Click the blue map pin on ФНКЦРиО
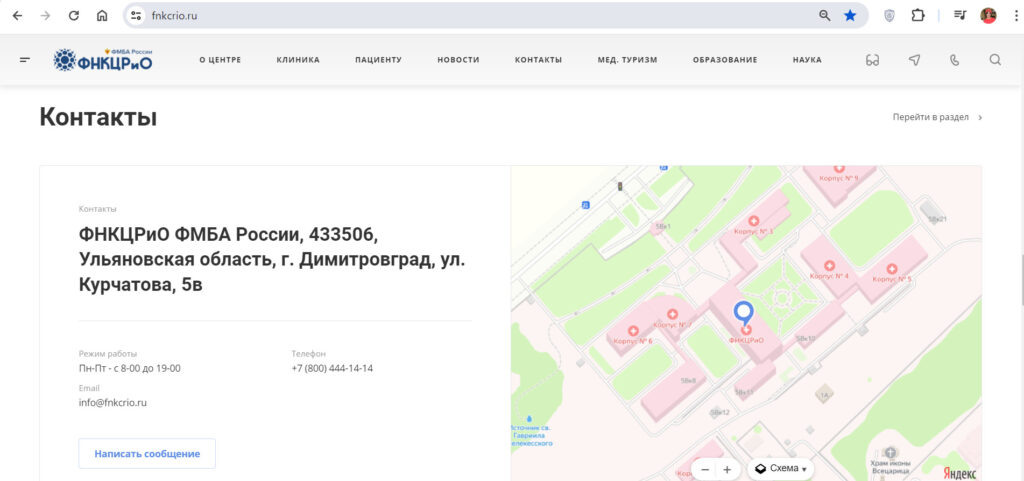 744,313
